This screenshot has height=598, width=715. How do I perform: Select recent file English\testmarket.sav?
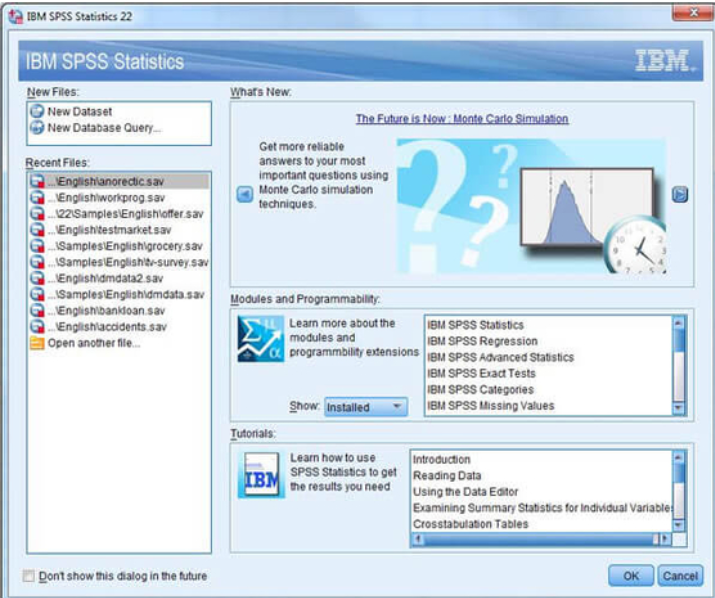120,230
